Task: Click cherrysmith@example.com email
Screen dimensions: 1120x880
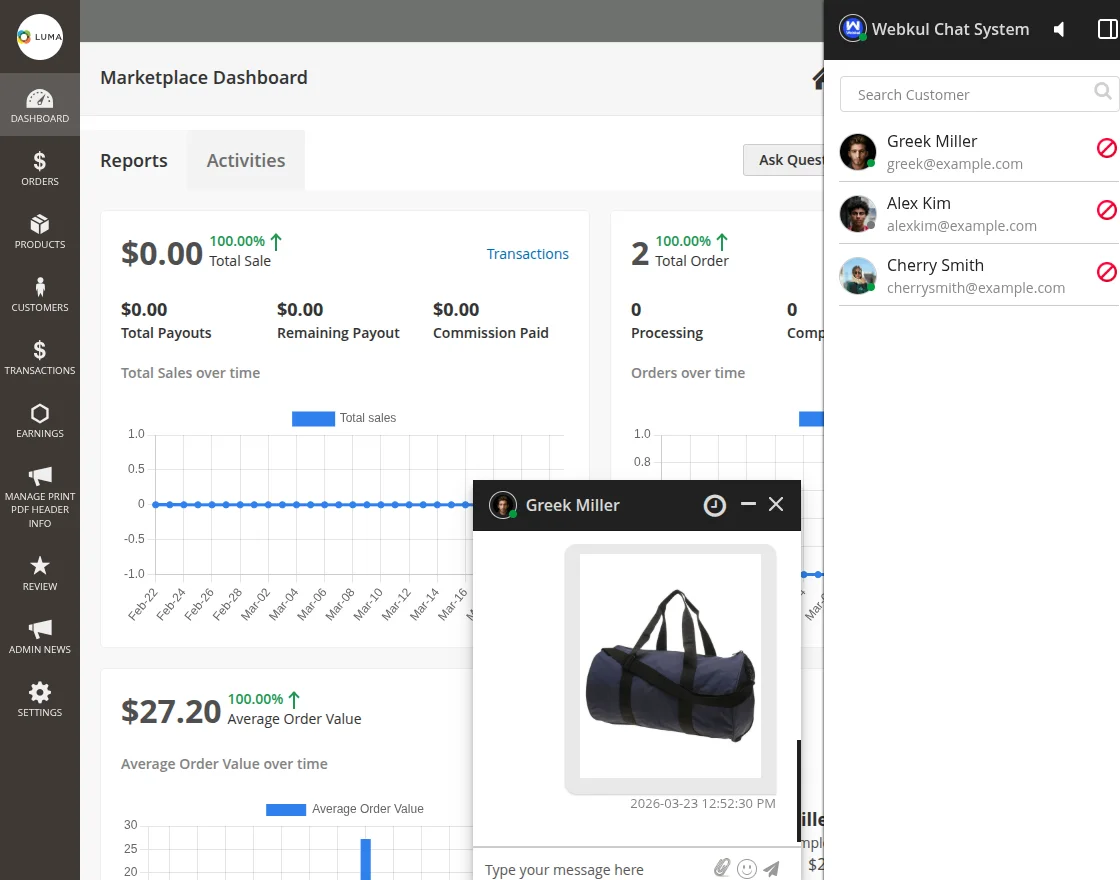Action: point(976,288)
